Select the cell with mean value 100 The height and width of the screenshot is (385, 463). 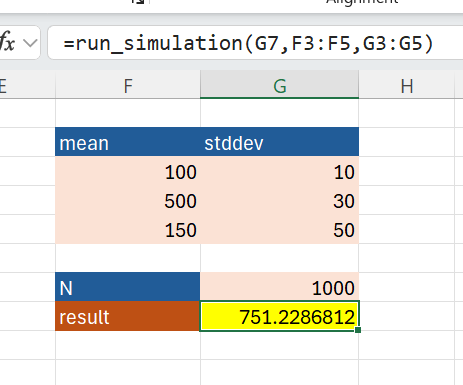click(128, 171)
